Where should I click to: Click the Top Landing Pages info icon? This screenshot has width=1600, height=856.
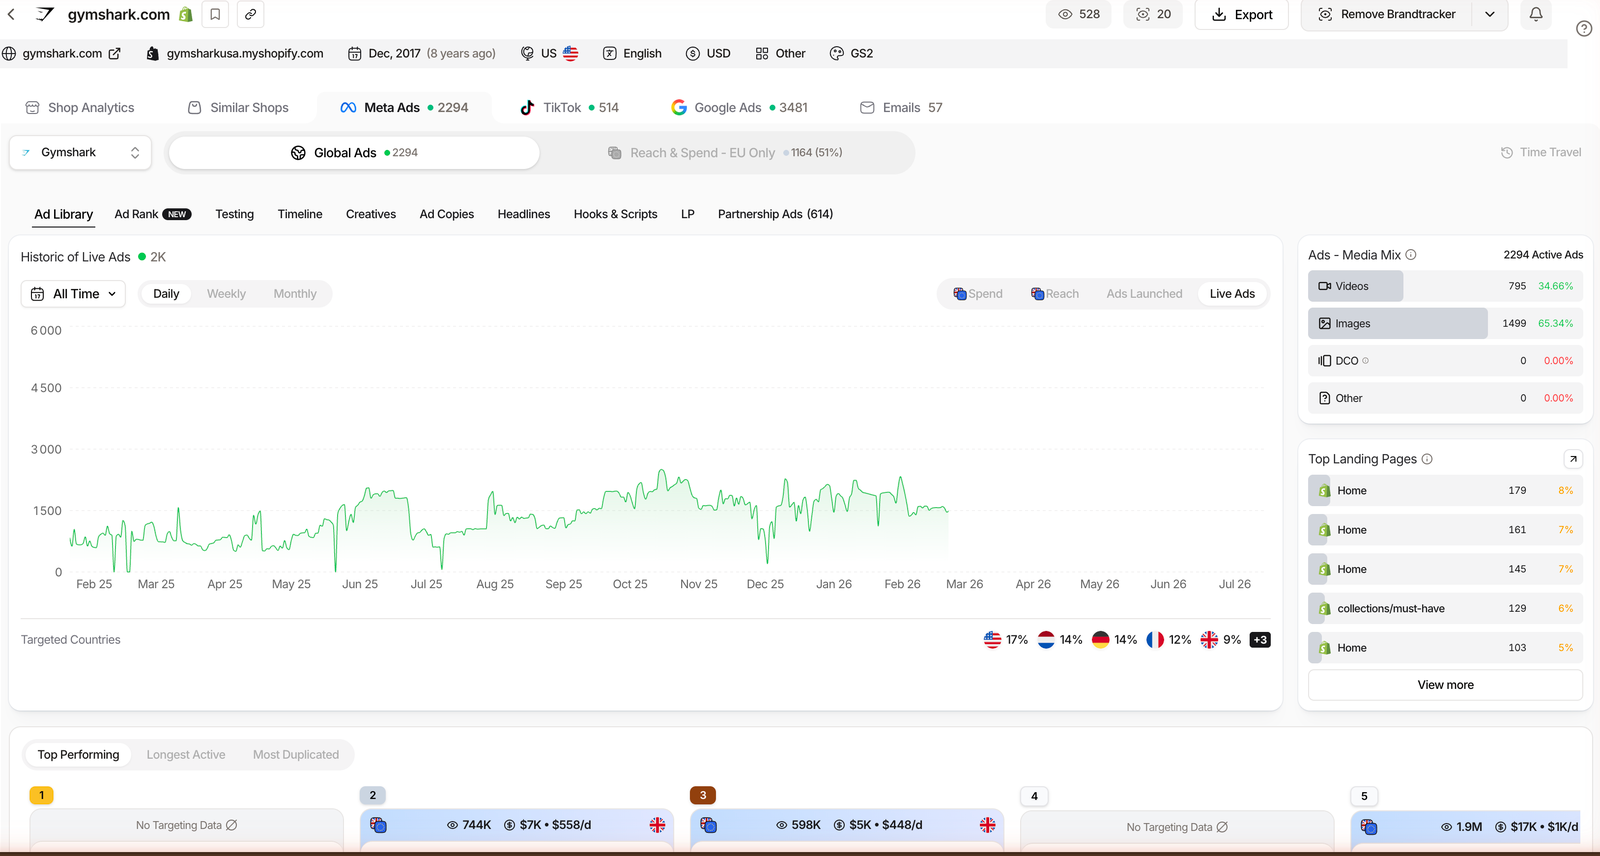(1427, 459)
